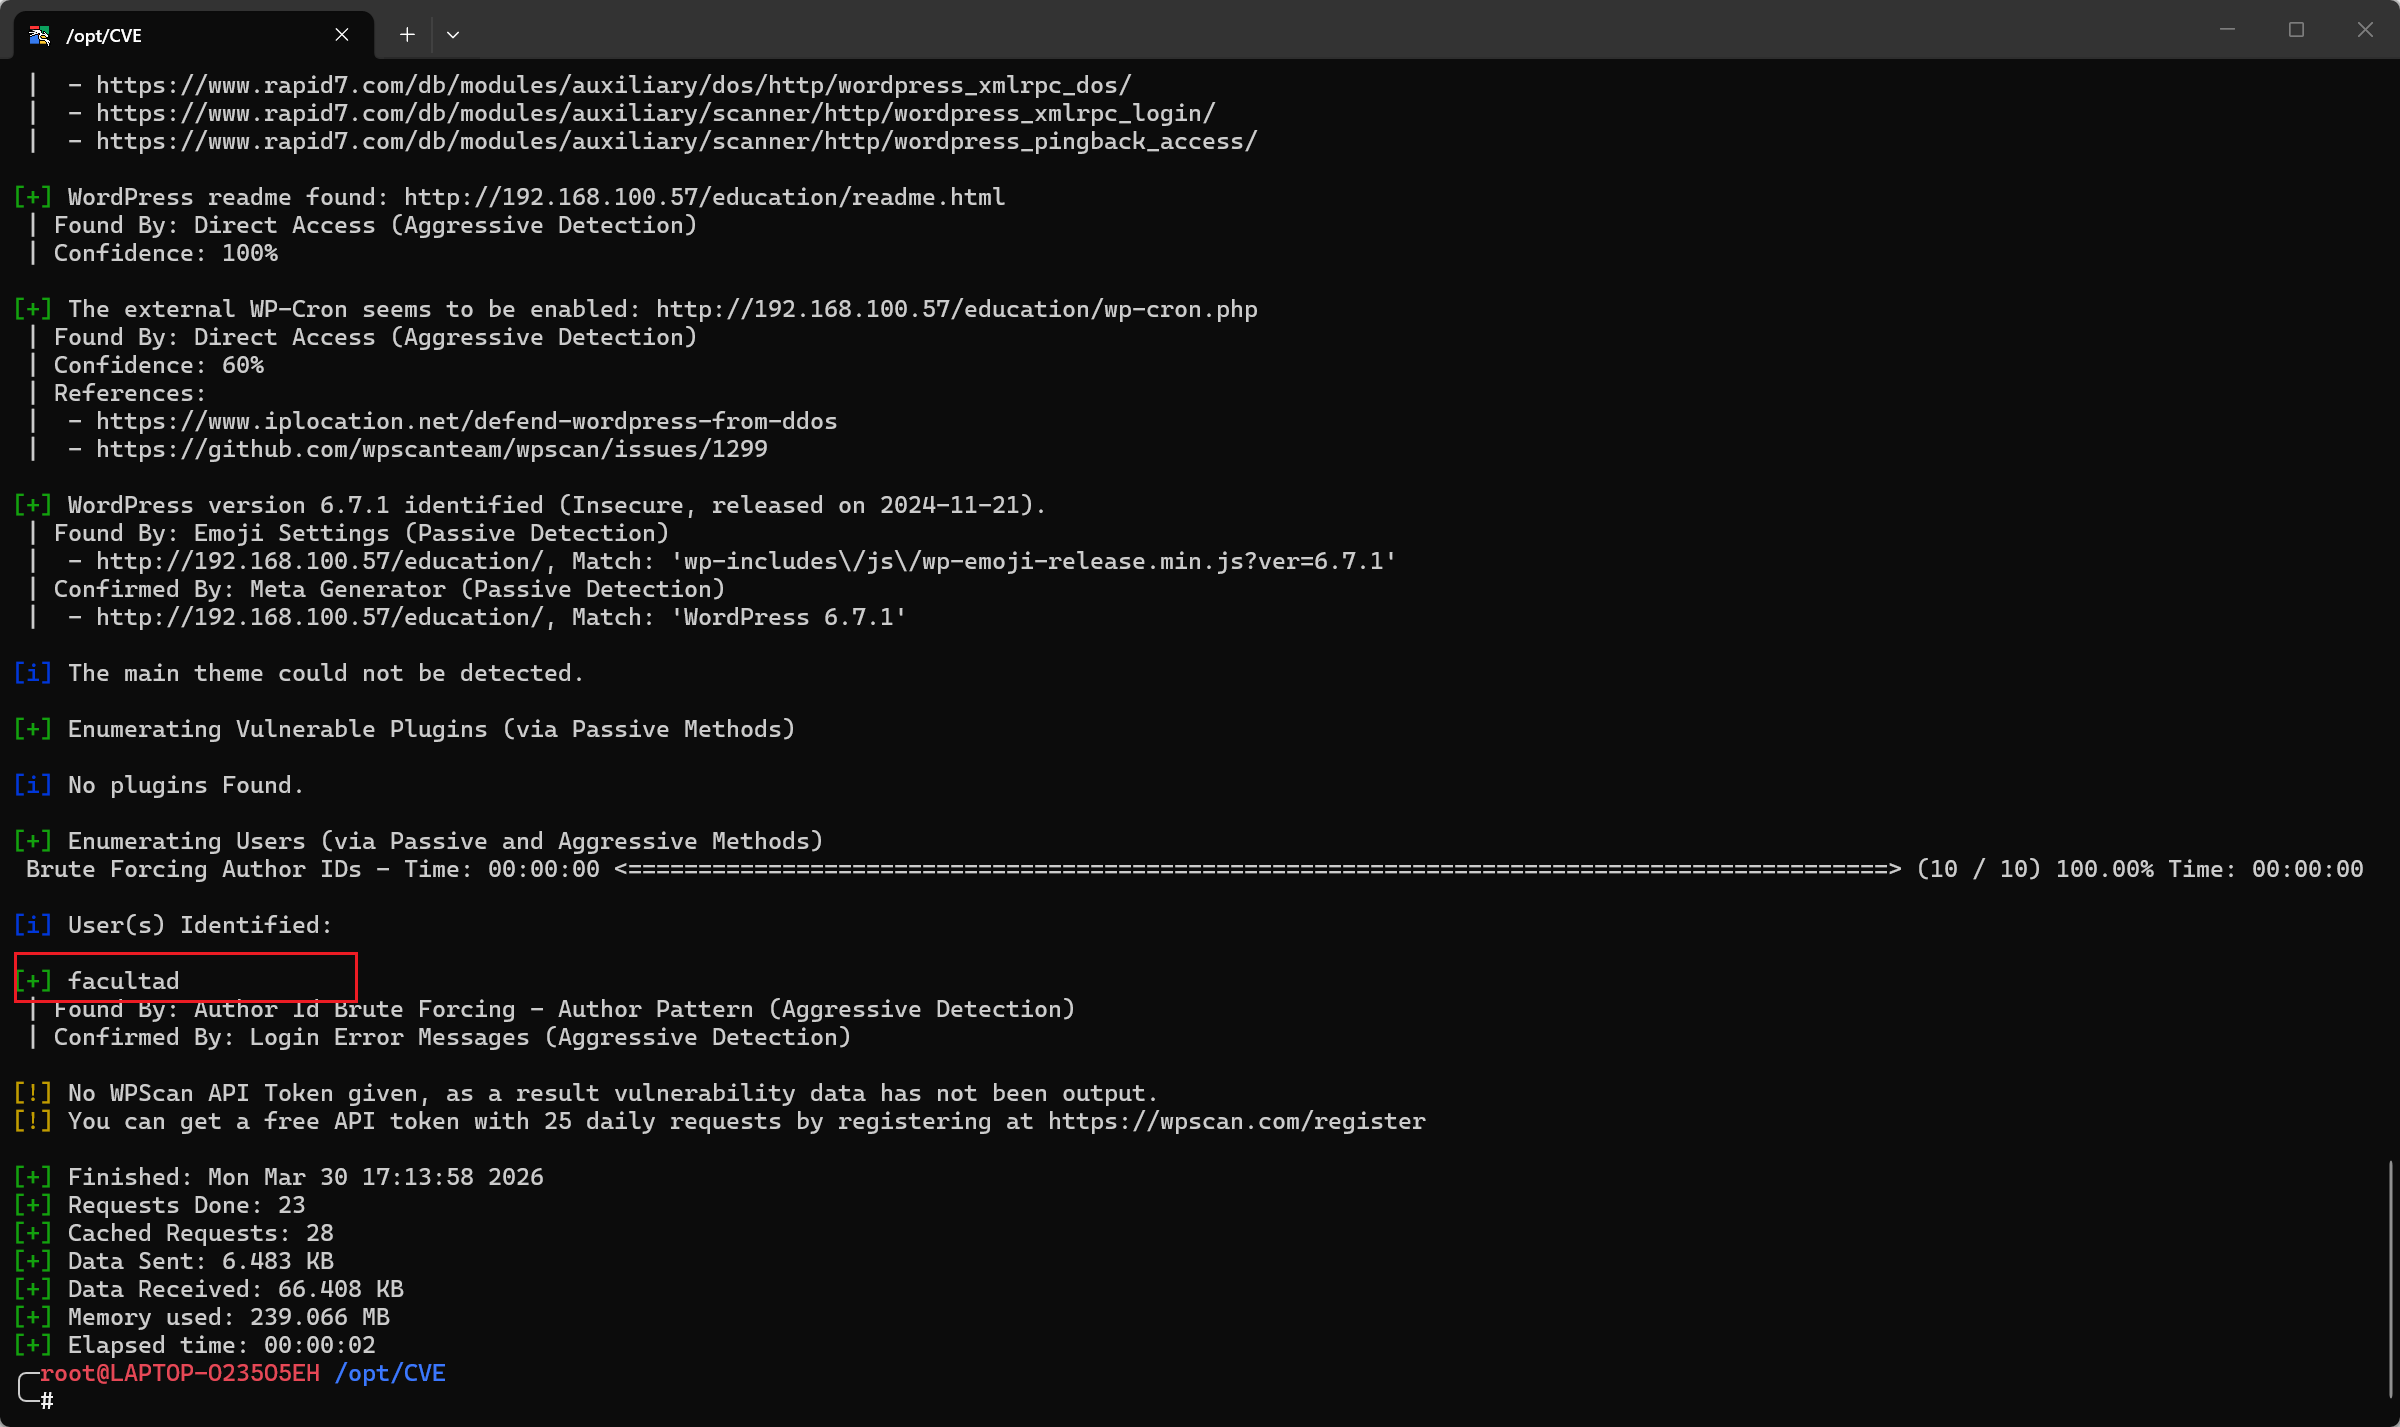Open the GitHub wpscan issues/1299 link
Screen dimensions: 2400x1427
click(431, 449)
